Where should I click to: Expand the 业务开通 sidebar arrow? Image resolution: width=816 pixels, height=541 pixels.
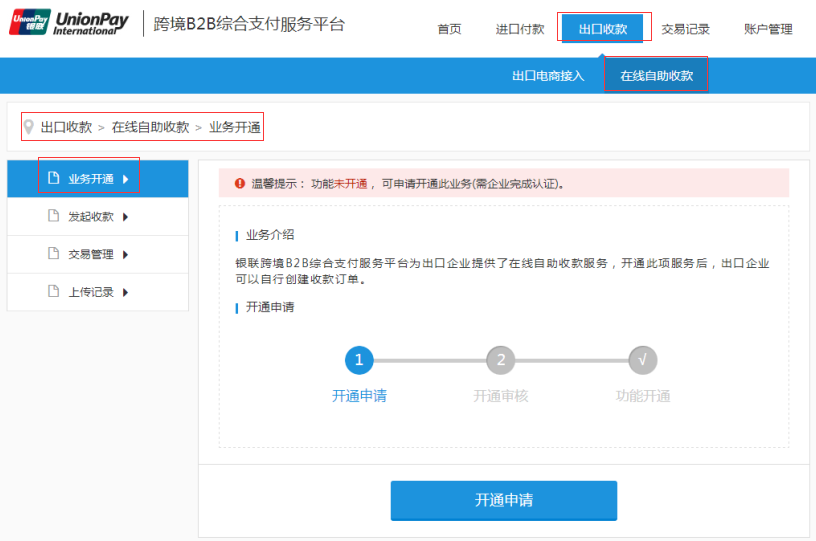click(126, 179)
